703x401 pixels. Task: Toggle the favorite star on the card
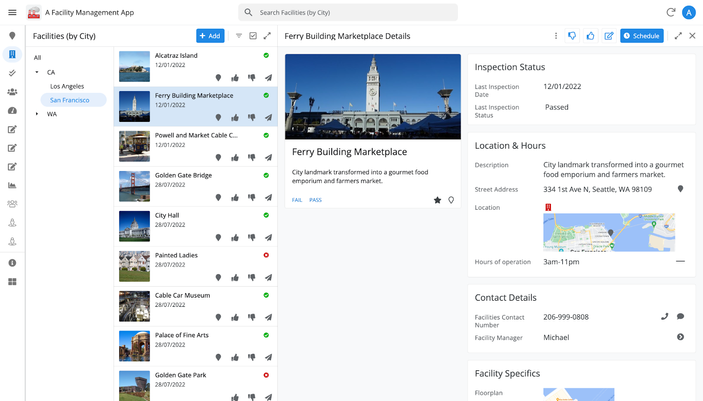(437, 200)
